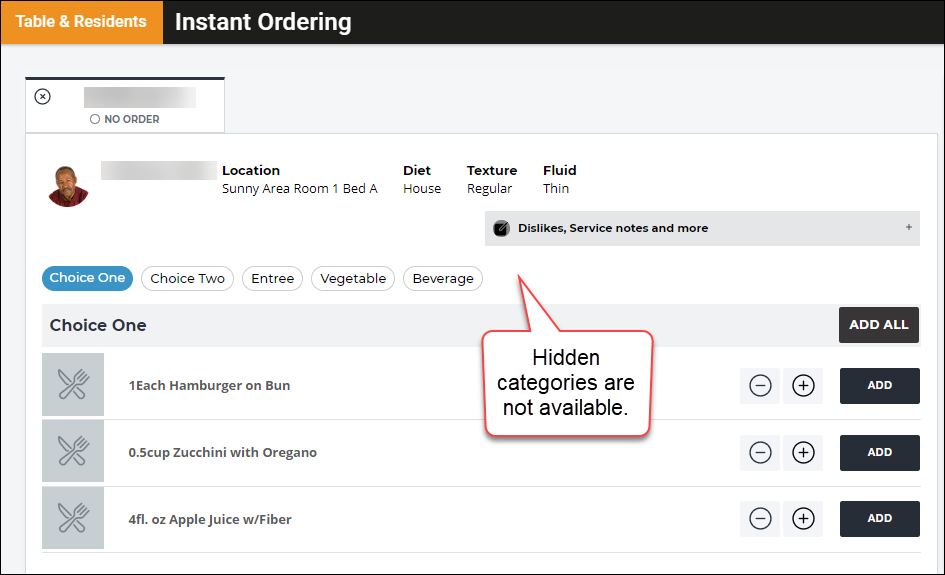Decrease quantity of Zucchini with Oregano
Viewport: 945px width, 575px height.
[x=760, y=453]
